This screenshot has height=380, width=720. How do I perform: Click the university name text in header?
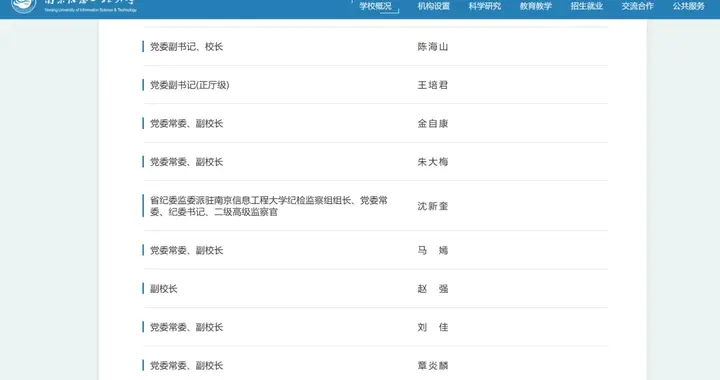coord(90,5)
